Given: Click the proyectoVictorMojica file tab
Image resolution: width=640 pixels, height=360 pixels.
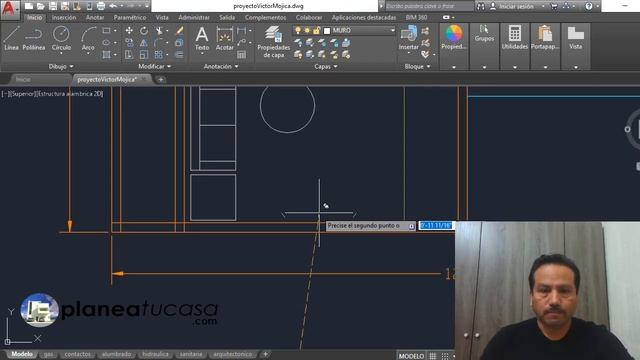Looking at the screenshot, I should pos(107,80).
